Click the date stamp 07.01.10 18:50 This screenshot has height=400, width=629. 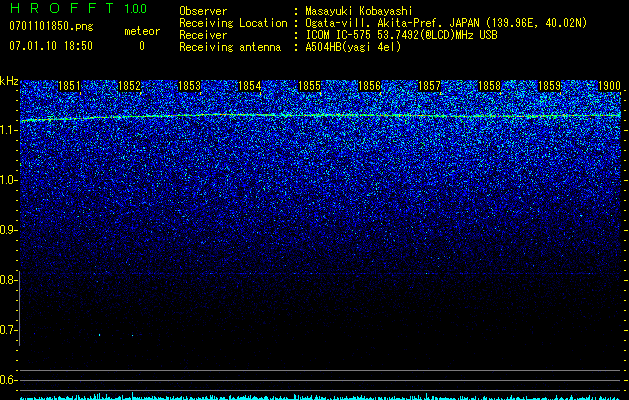tap(51, 46)
